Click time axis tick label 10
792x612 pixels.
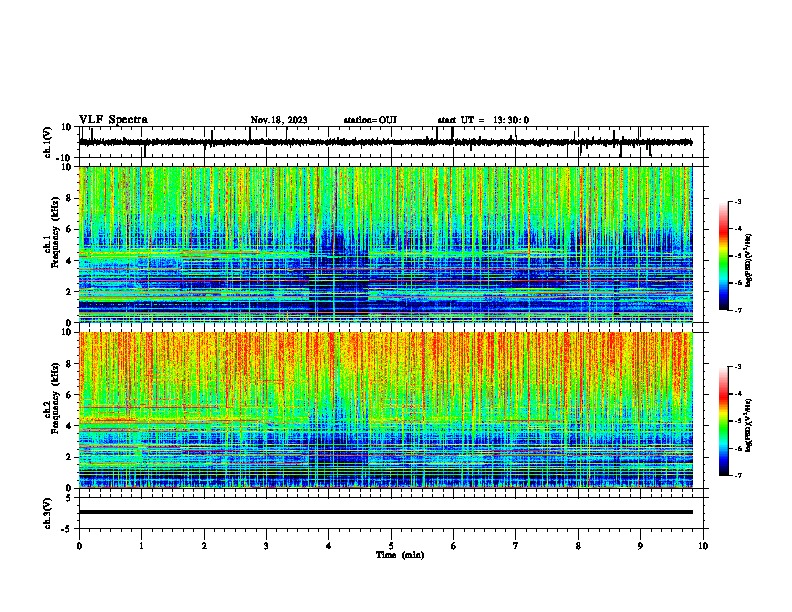(x=703, y=546)
